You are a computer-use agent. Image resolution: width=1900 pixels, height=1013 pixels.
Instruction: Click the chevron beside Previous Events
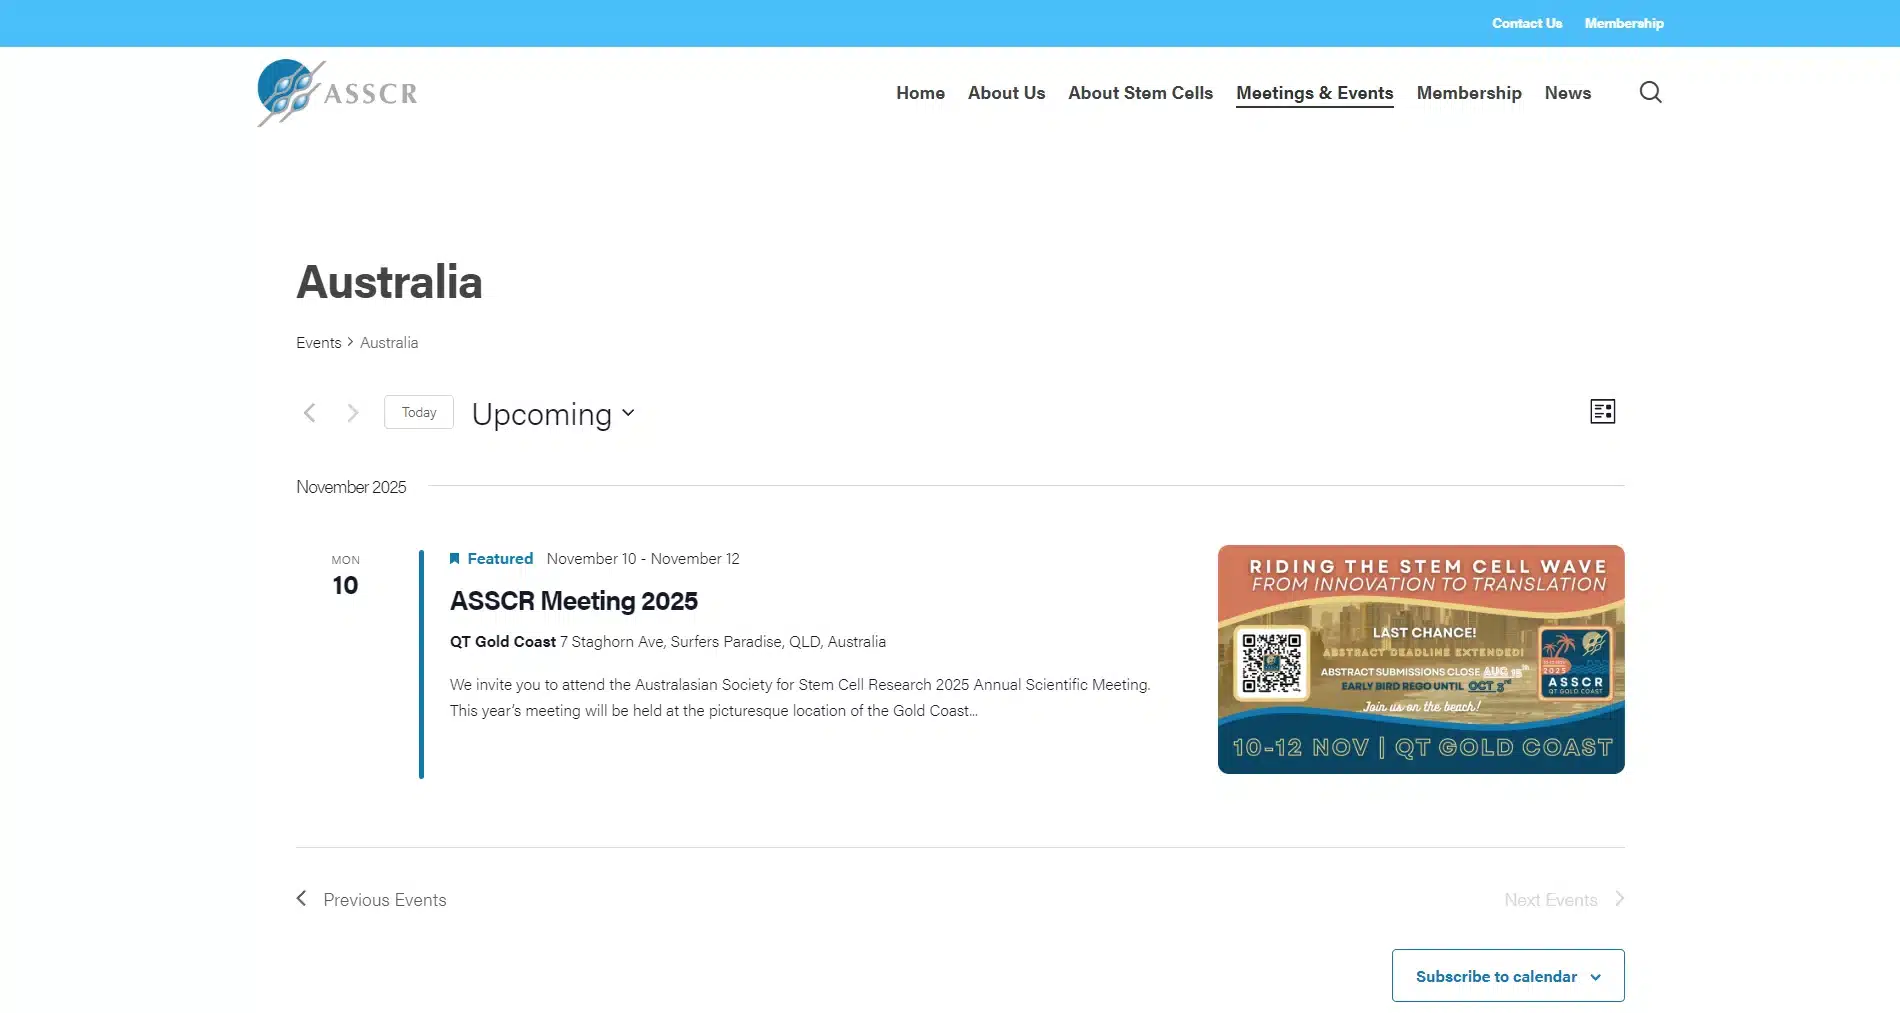click(301, 899)
